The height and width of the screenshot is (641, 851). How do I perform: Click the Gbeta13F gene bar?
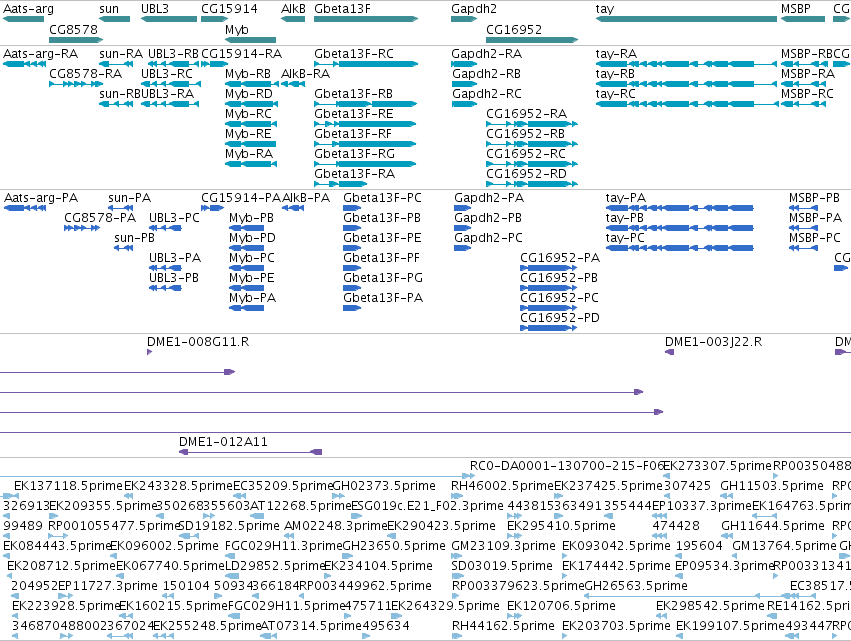[x=366, y=19]
